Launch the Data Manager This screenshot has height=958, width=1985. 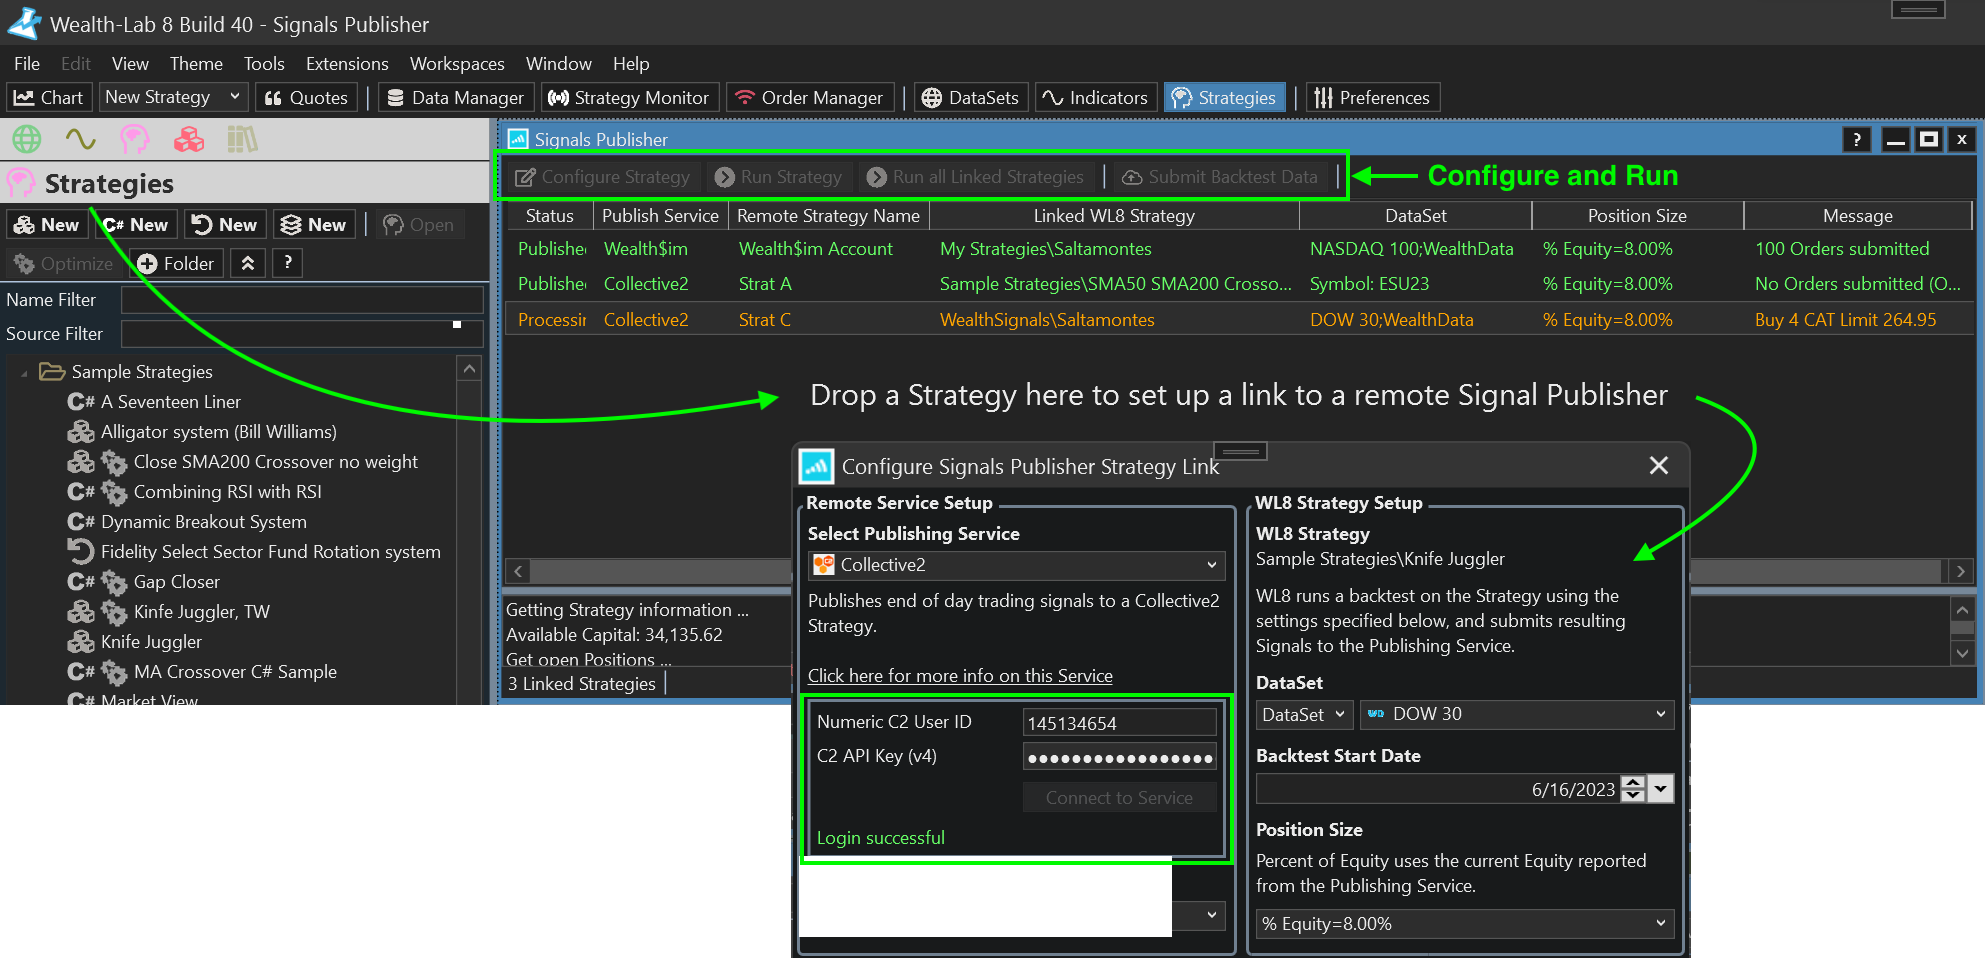[455, 98]
